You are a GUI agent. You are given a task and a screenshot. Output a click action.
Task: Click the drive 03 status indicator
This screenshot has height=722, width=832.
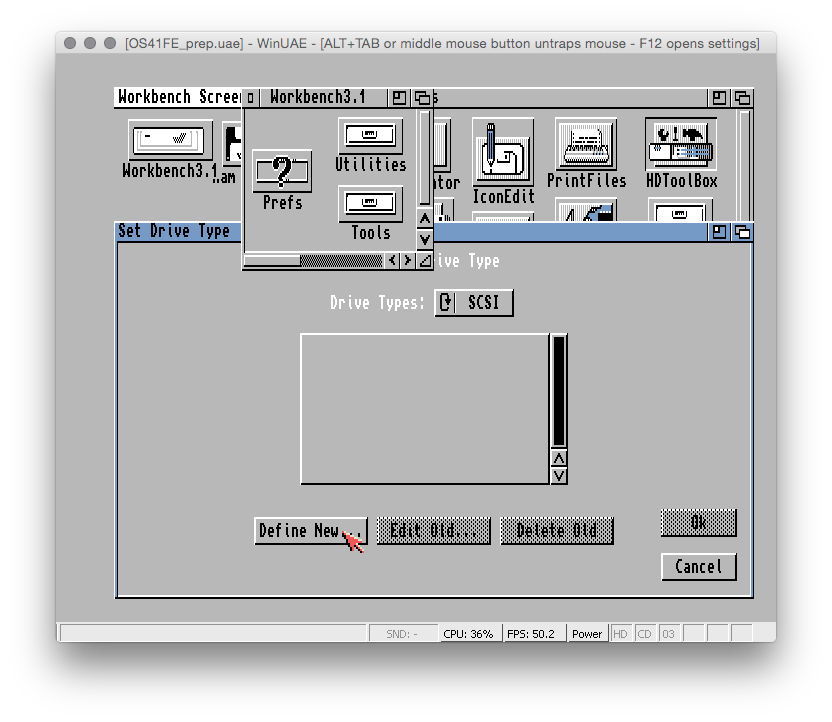(669, 634)
